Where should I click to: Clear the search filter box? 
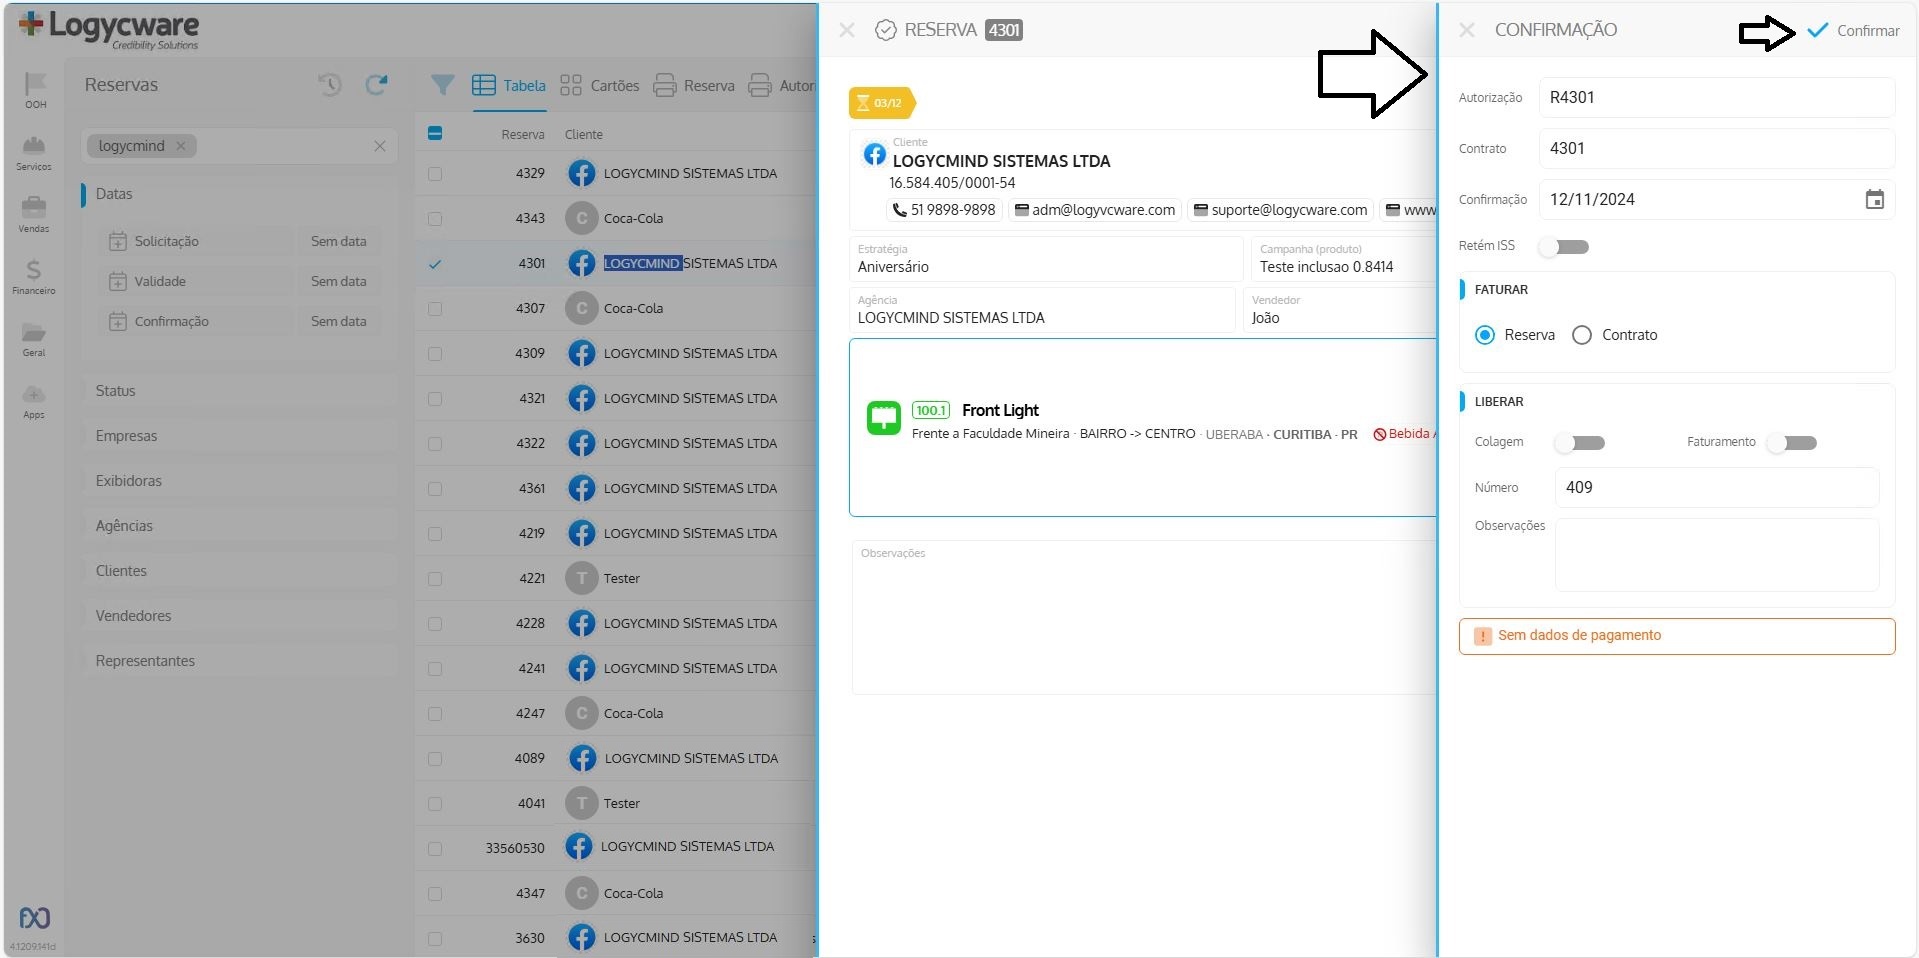380,146
